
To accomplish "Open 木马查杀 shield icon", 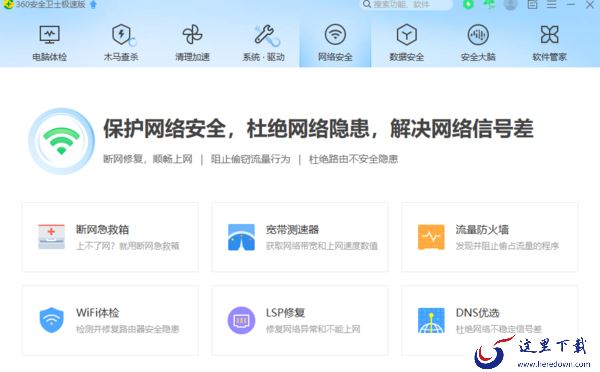I will click(123, 35).
